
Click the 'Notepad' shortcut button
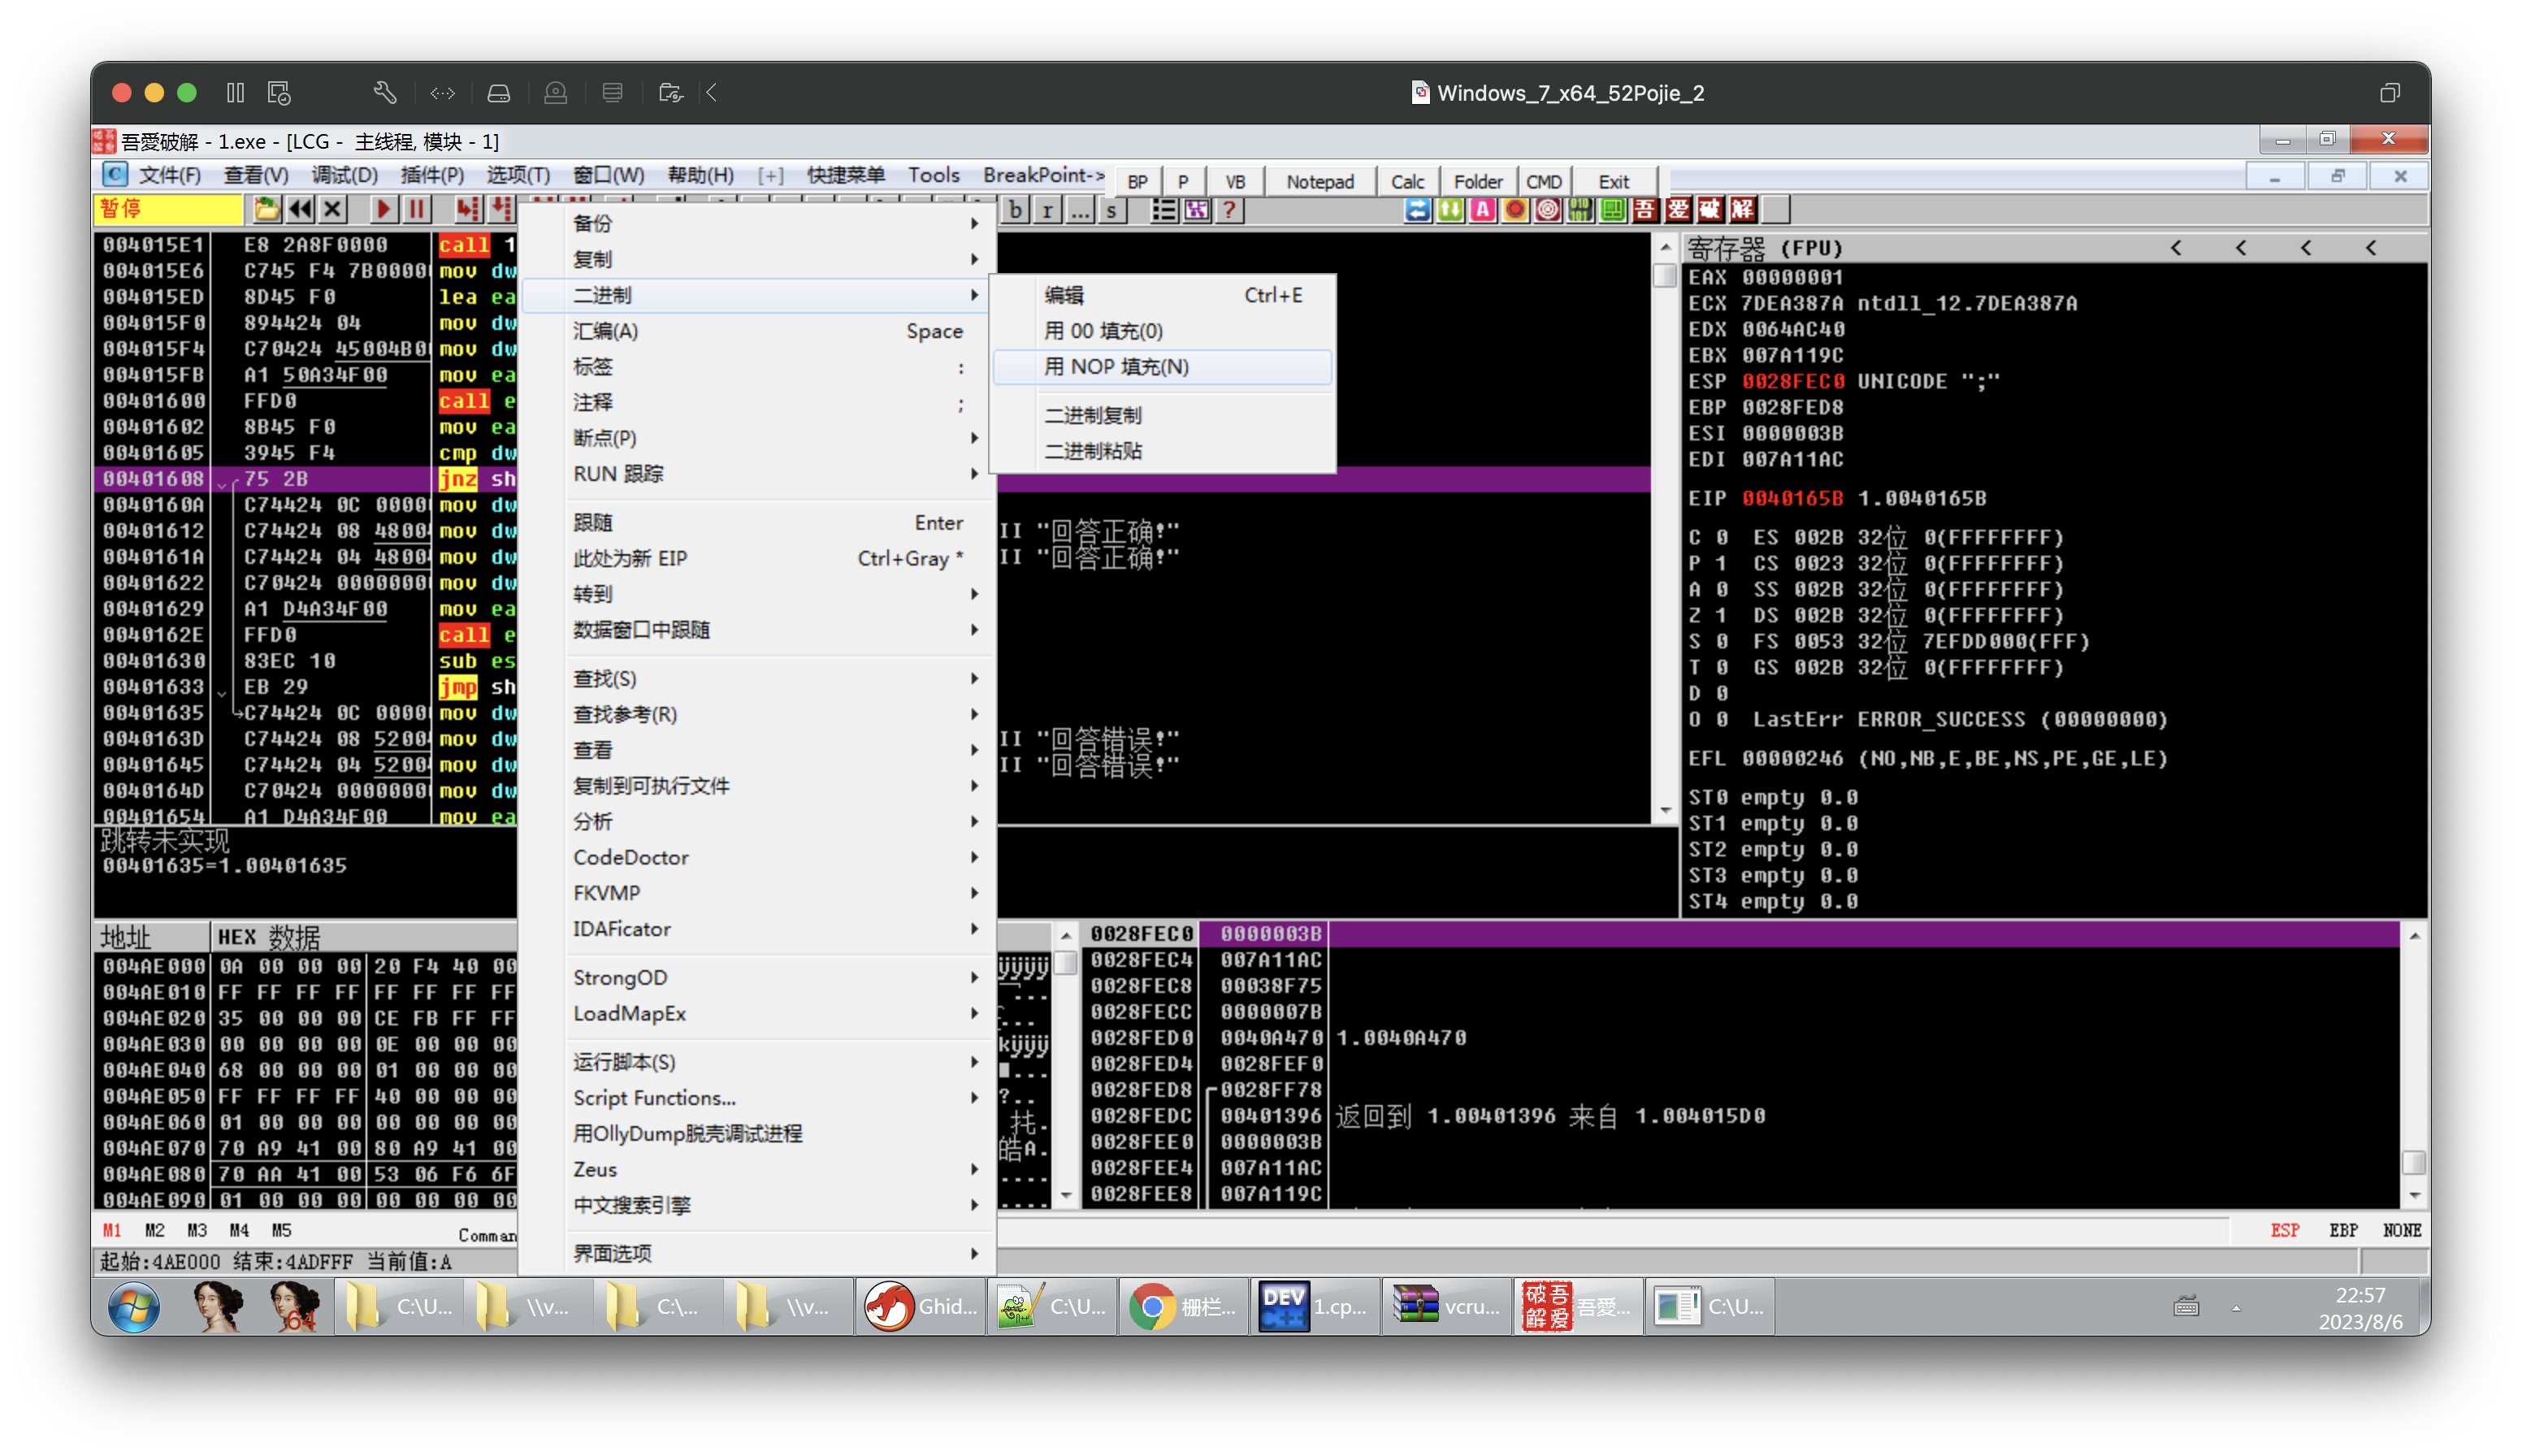tap(1319, 181)
